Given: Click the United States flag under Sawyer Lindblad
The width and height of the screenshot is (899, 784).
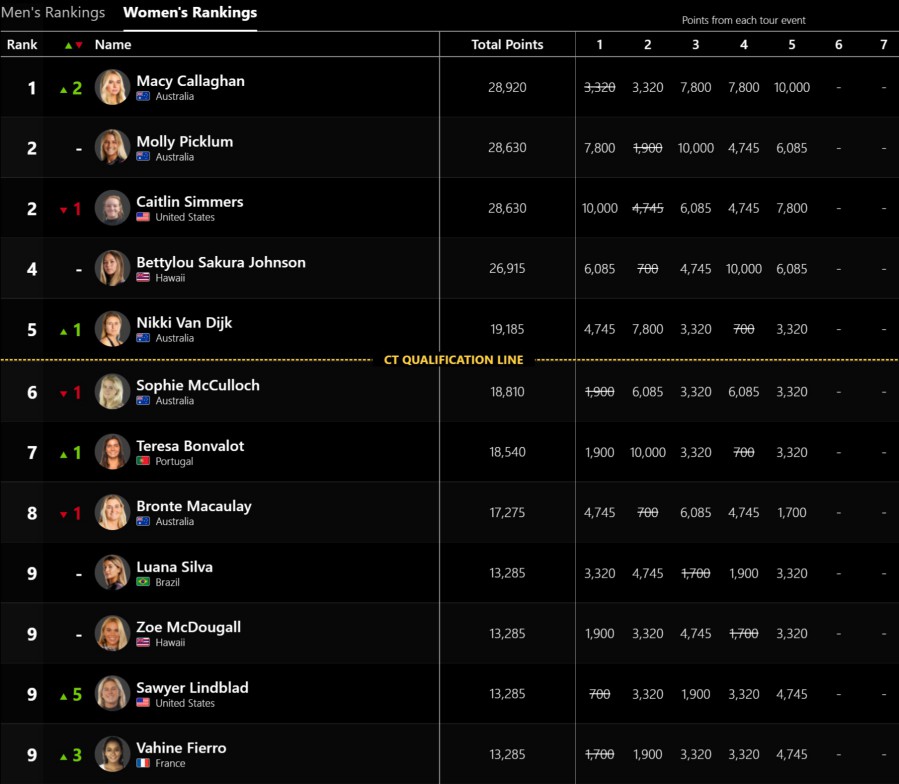Looking at the screenshot, I should pos(143,703).
